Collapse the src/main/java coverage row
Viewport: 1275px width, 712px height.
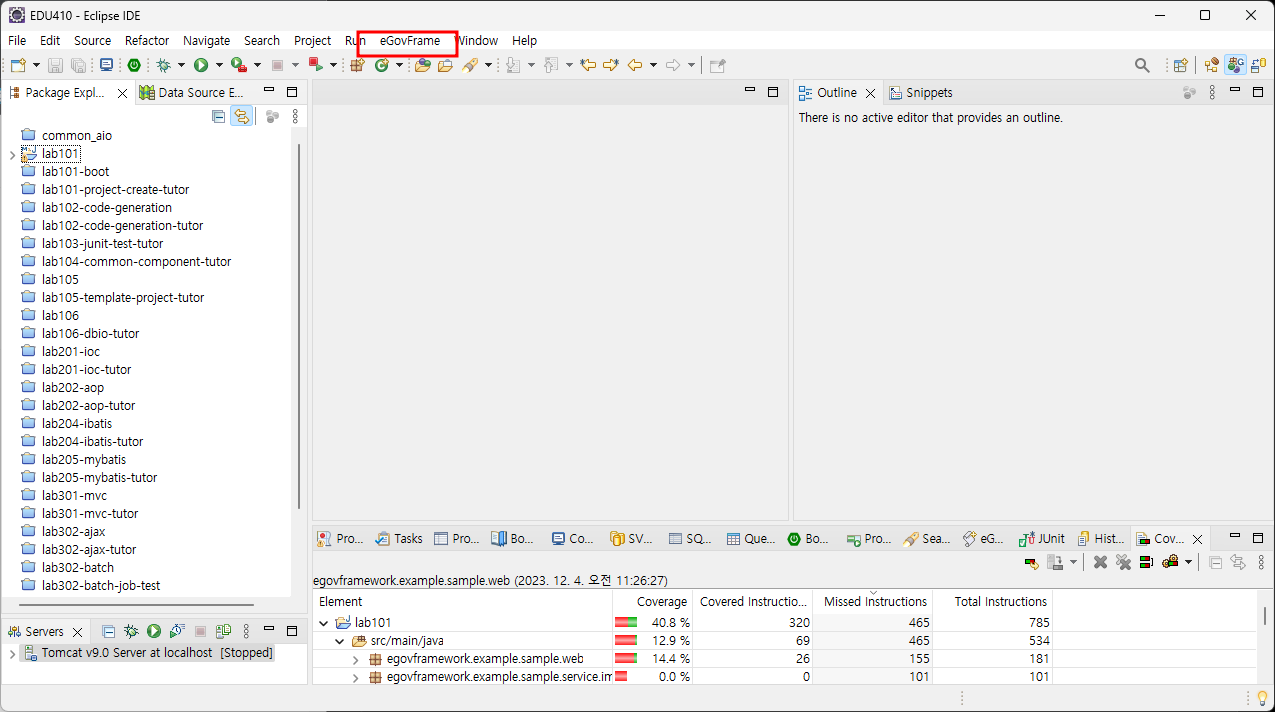tap(339, 640)
